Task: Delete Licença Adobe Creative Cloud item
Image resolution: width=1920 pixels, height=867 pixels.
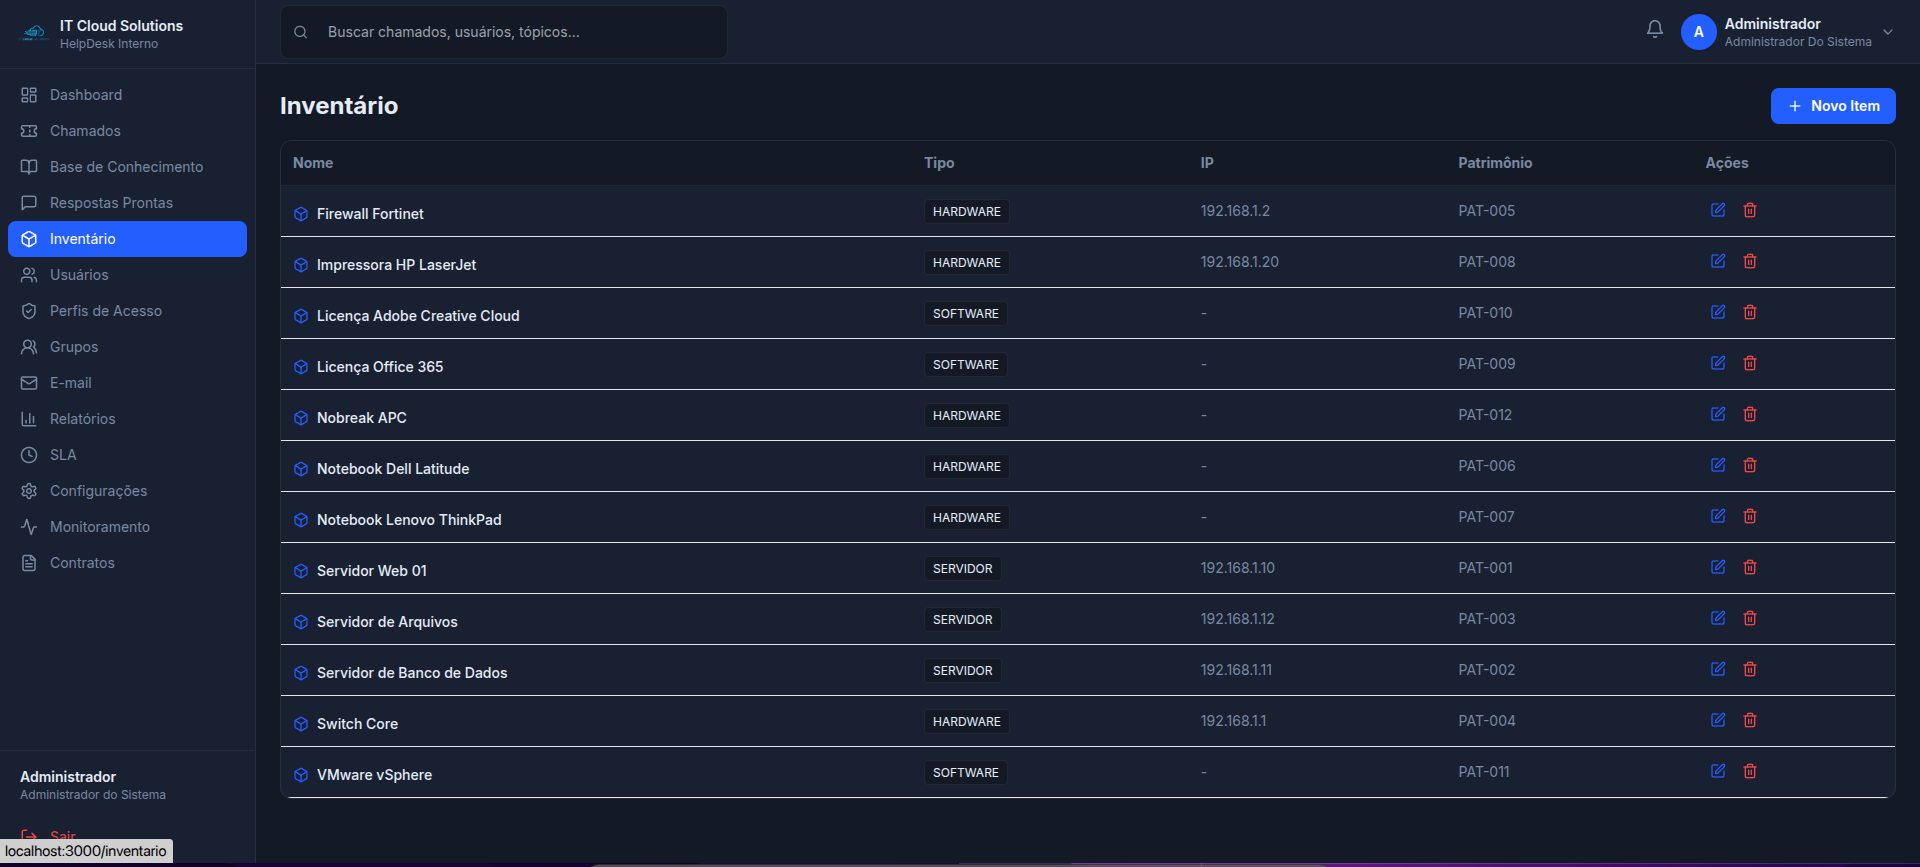Action: (x=1750, y=312)
